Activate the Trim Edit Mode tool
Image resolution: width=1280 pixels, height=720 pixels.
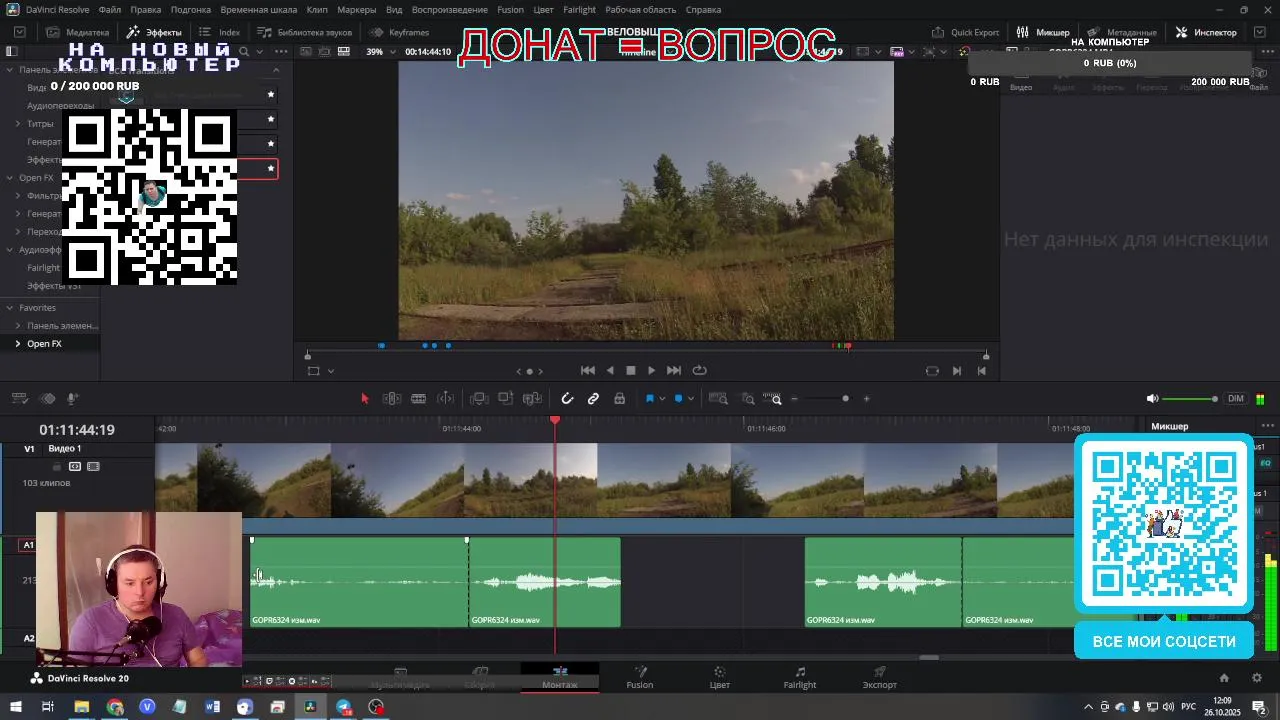pos(392,399)
